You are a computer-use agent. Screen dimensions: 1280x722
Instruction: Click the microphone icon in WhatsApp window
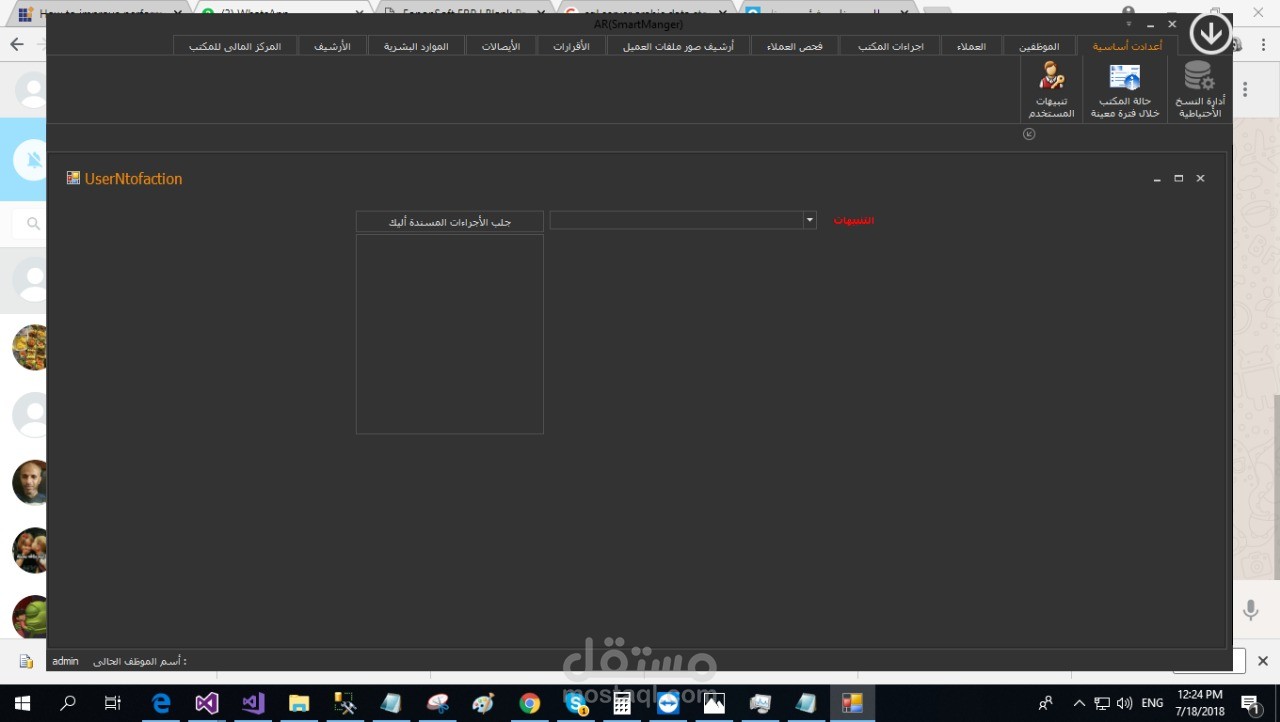pos(1250,610)
